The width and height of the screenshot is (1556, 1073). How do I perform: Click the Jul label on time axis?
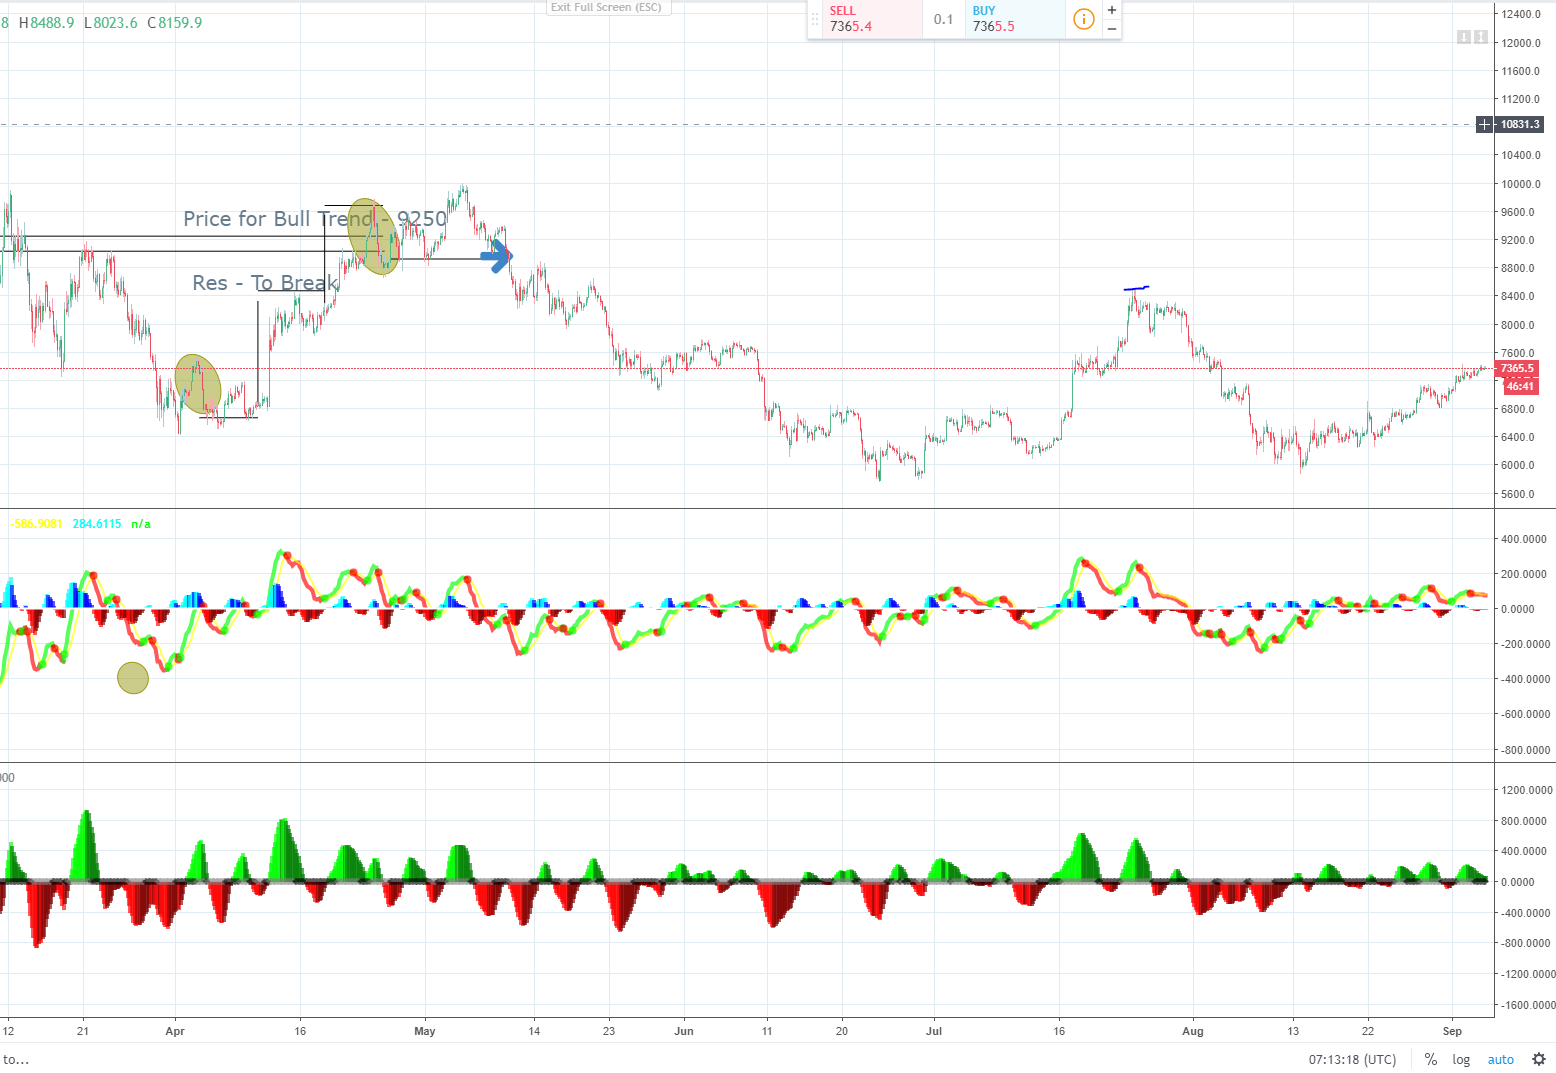click(934, 1031)
